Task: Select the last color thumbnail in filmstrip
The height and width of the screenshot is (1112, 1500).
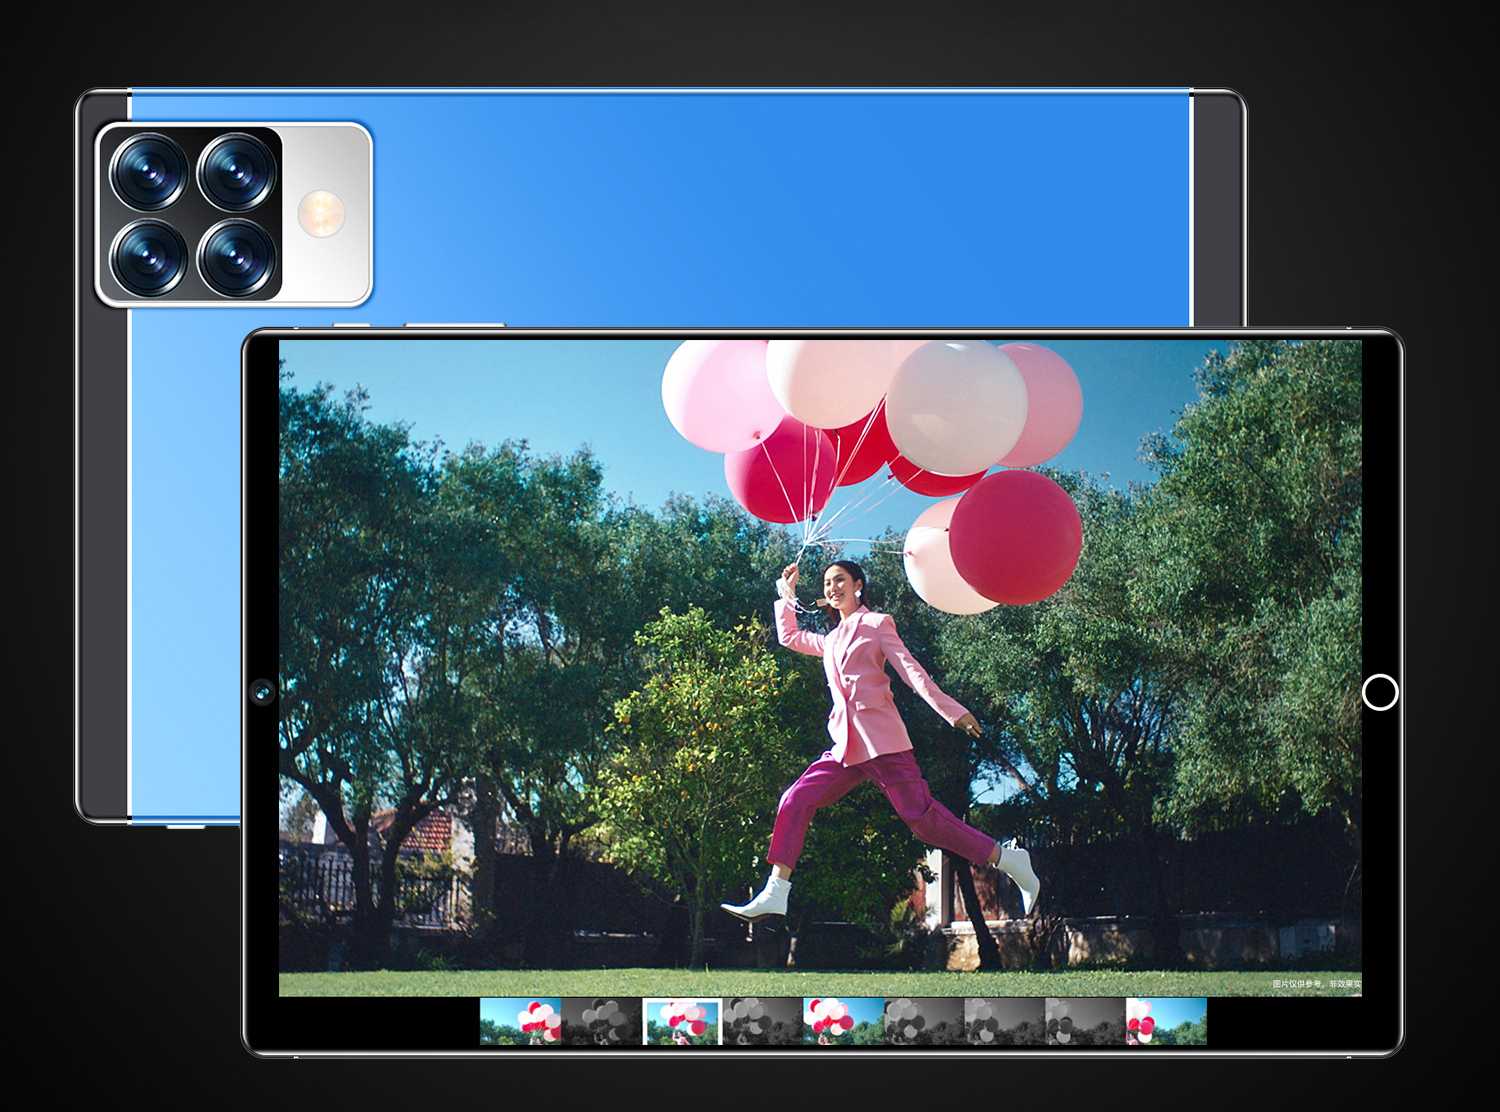Action: [1166, 1021]
